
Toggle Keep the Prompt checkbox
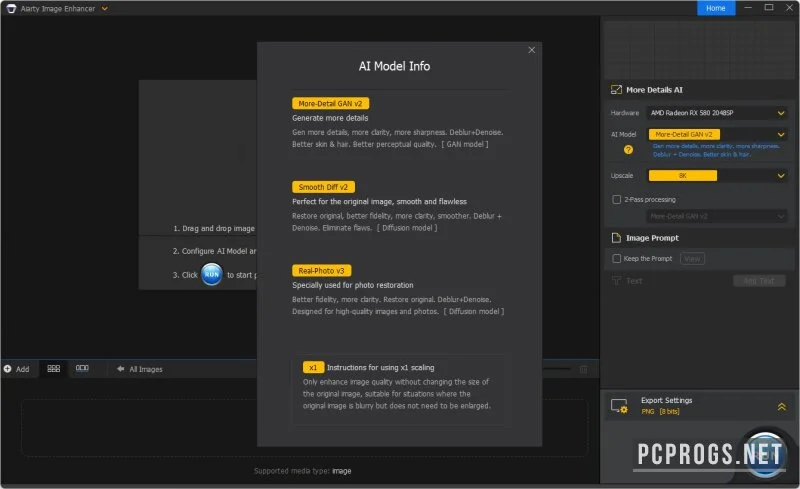tap(616, 259)
